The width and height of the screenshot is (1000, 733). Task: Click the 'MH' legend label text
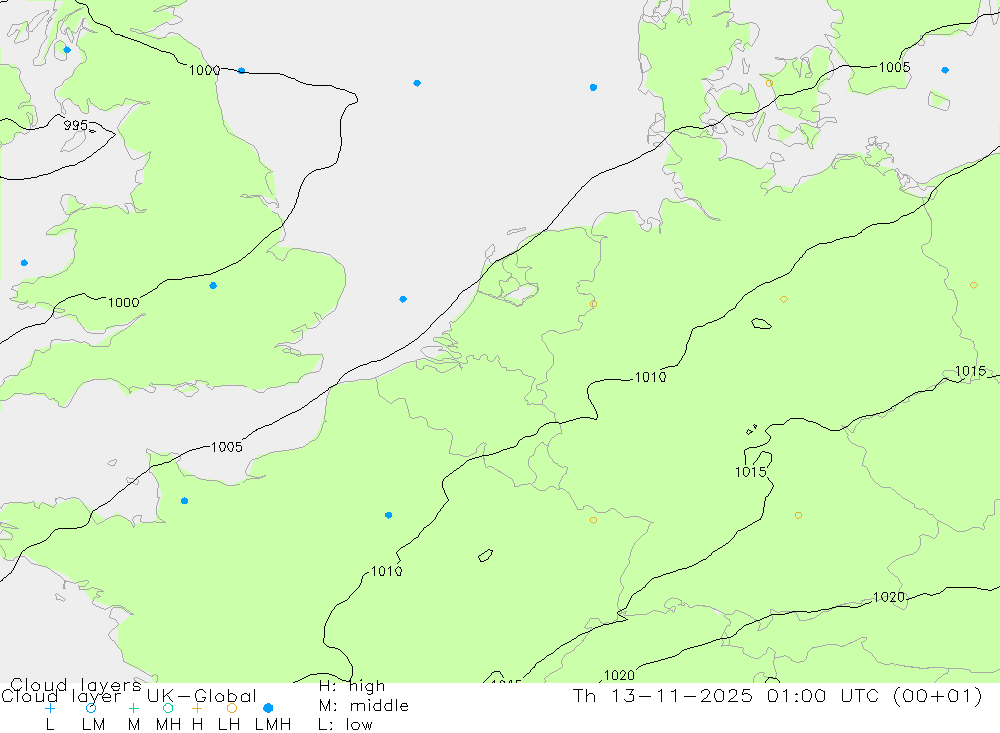(168, 725)
